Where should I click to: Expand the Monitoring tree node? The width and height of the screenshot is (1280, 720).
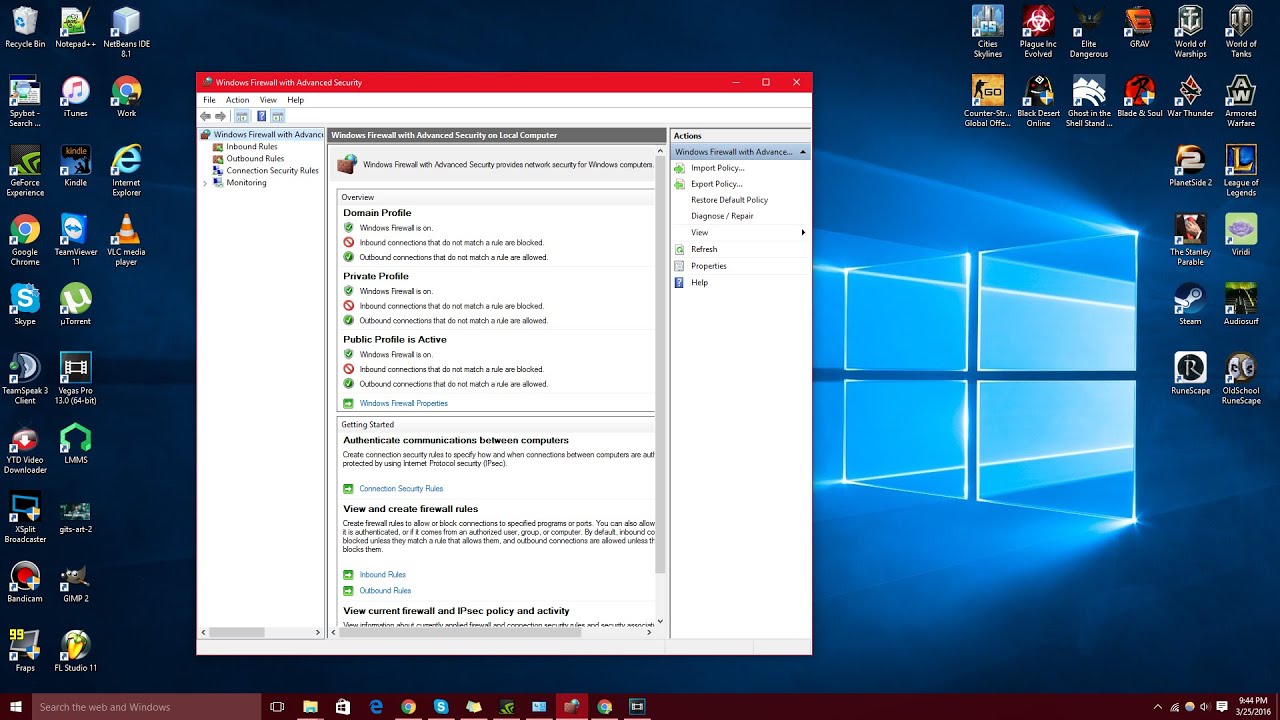point(205,183)
